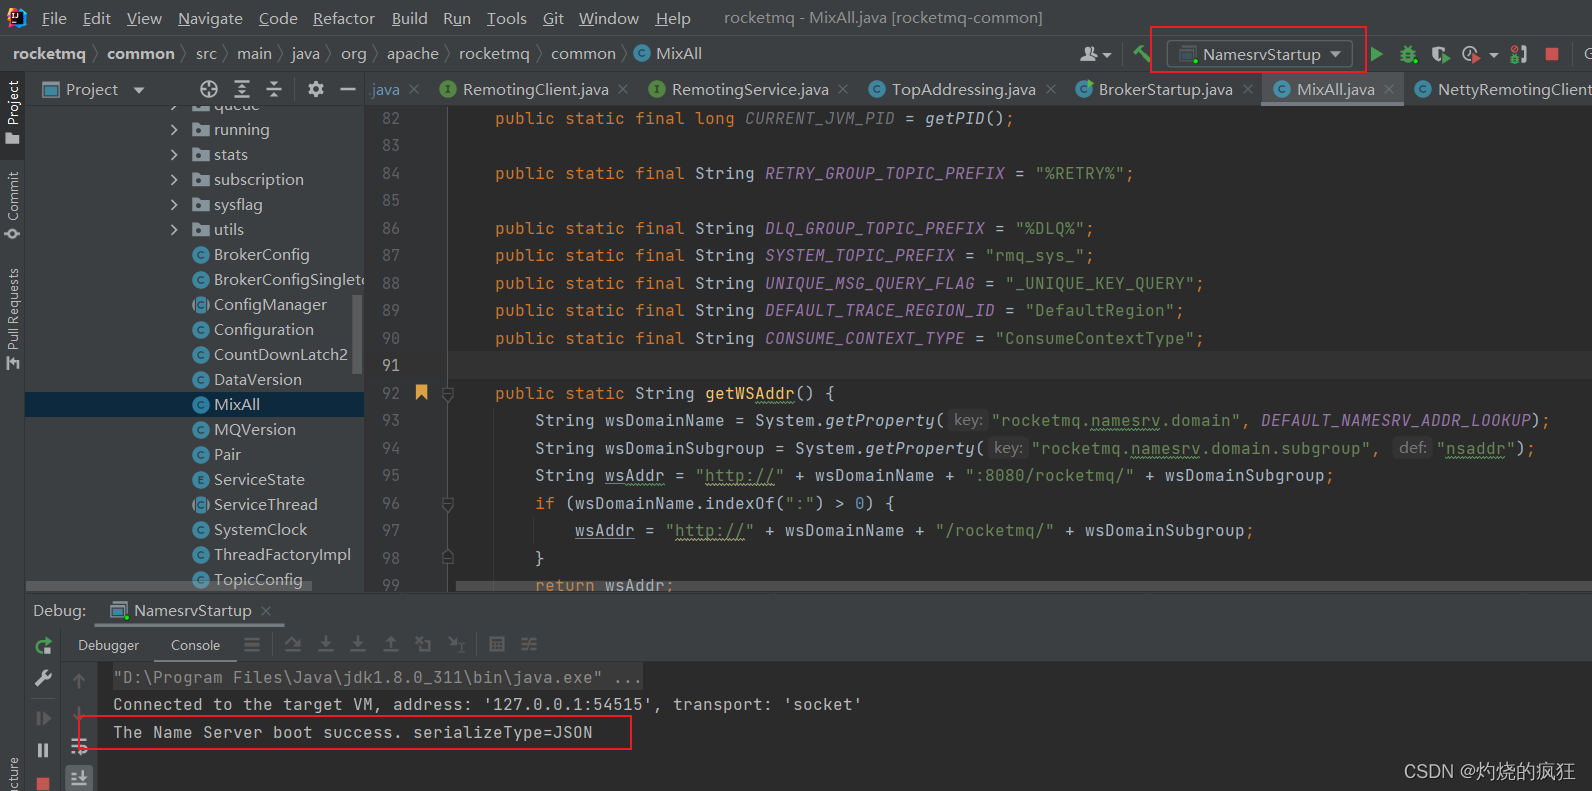1592x791 pixels.
Task: Open profiler options dropdown arrow
Action: click(1493, 55)
